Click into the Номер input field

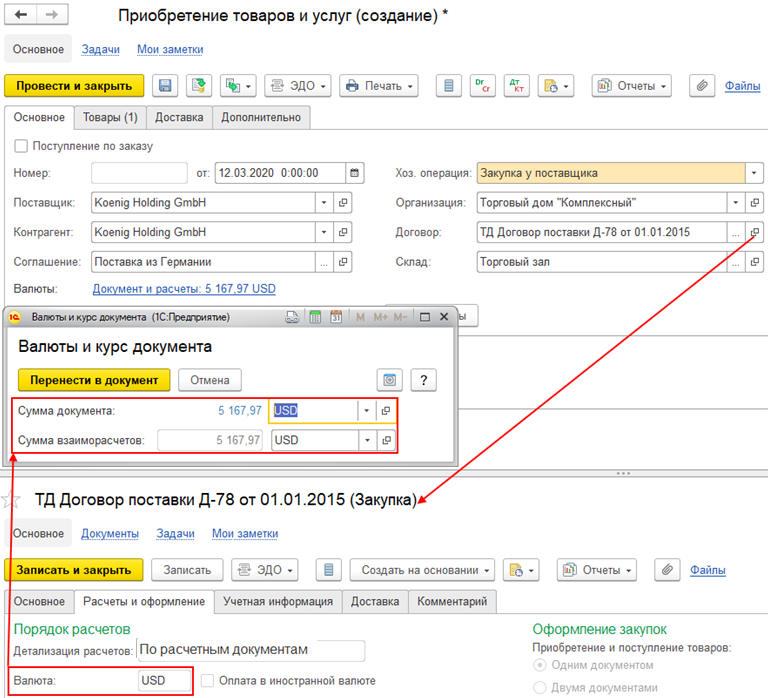pyautogui.click(x=139, y=173)
